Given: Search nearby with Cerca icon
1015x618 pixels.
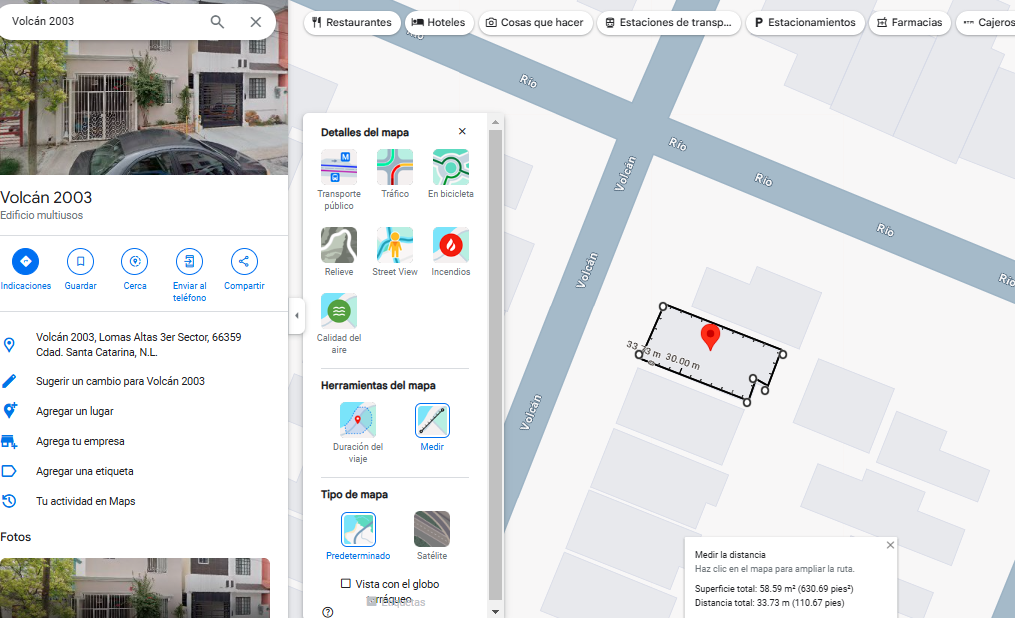Looking at the screenshot, I should click(135, 261).
